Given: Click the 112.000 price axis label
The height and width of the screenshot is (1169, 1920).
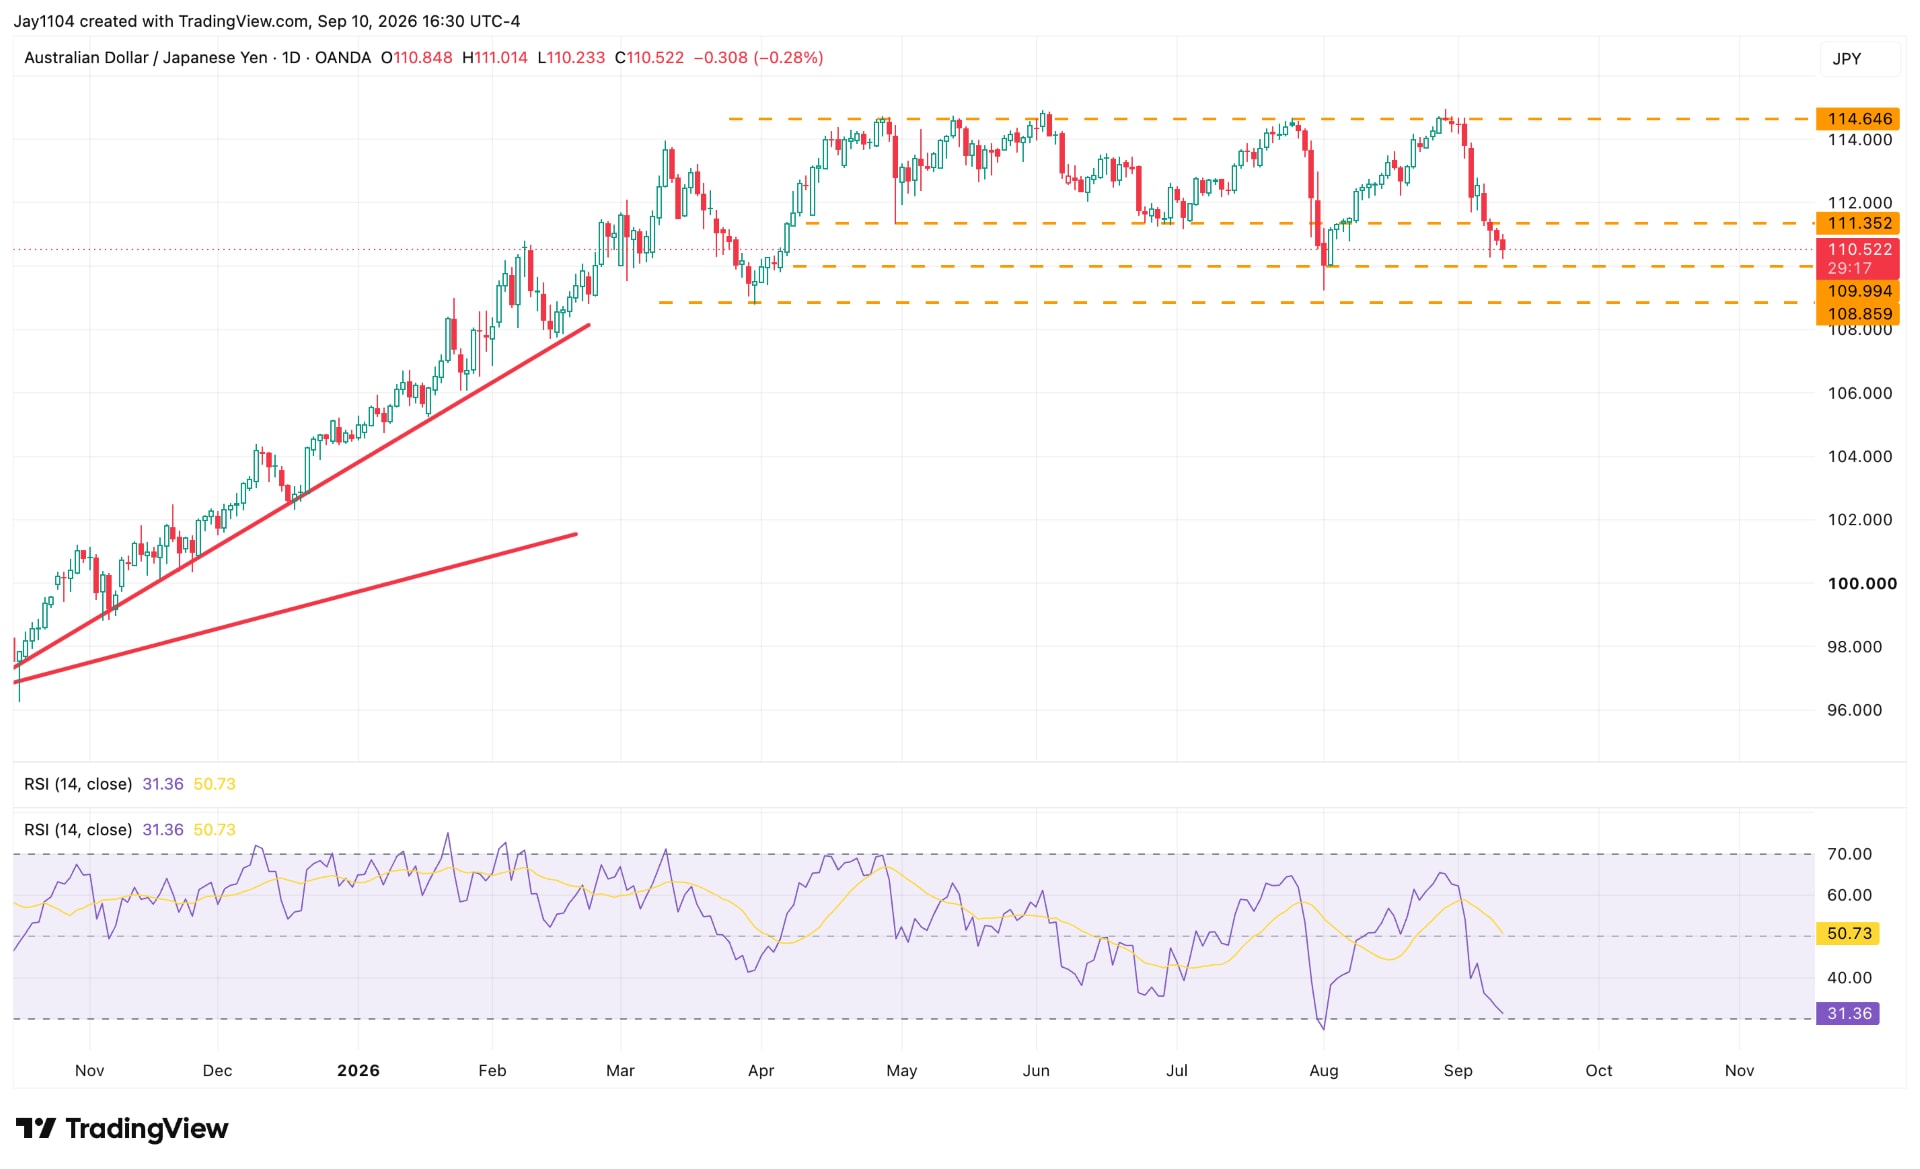Looking at the screenshot, I should pos(1859,203).
